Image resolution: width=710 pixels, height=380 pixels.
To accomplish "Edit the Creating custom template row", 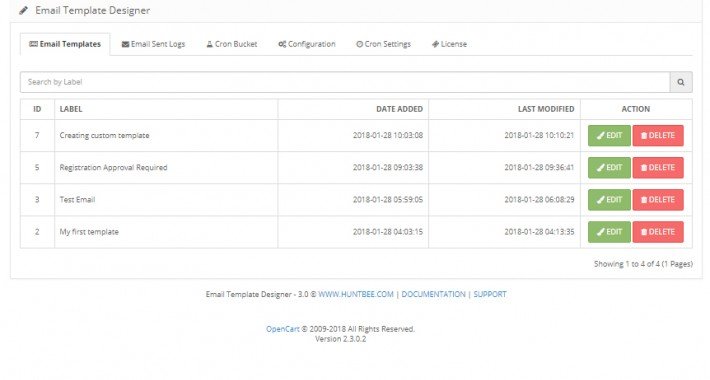I will [609, 135].
